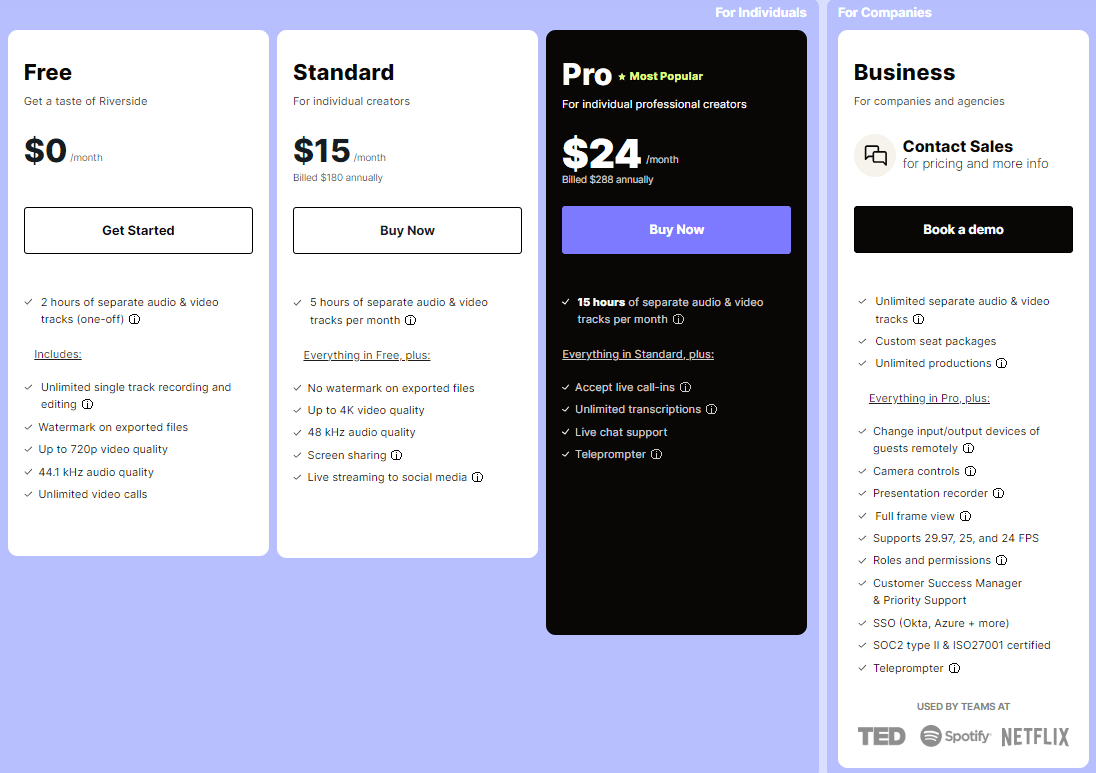The width and height of the screenshot is (1096, 773).
Task: Select the For Companies tab label
Action: click(884, 13)
